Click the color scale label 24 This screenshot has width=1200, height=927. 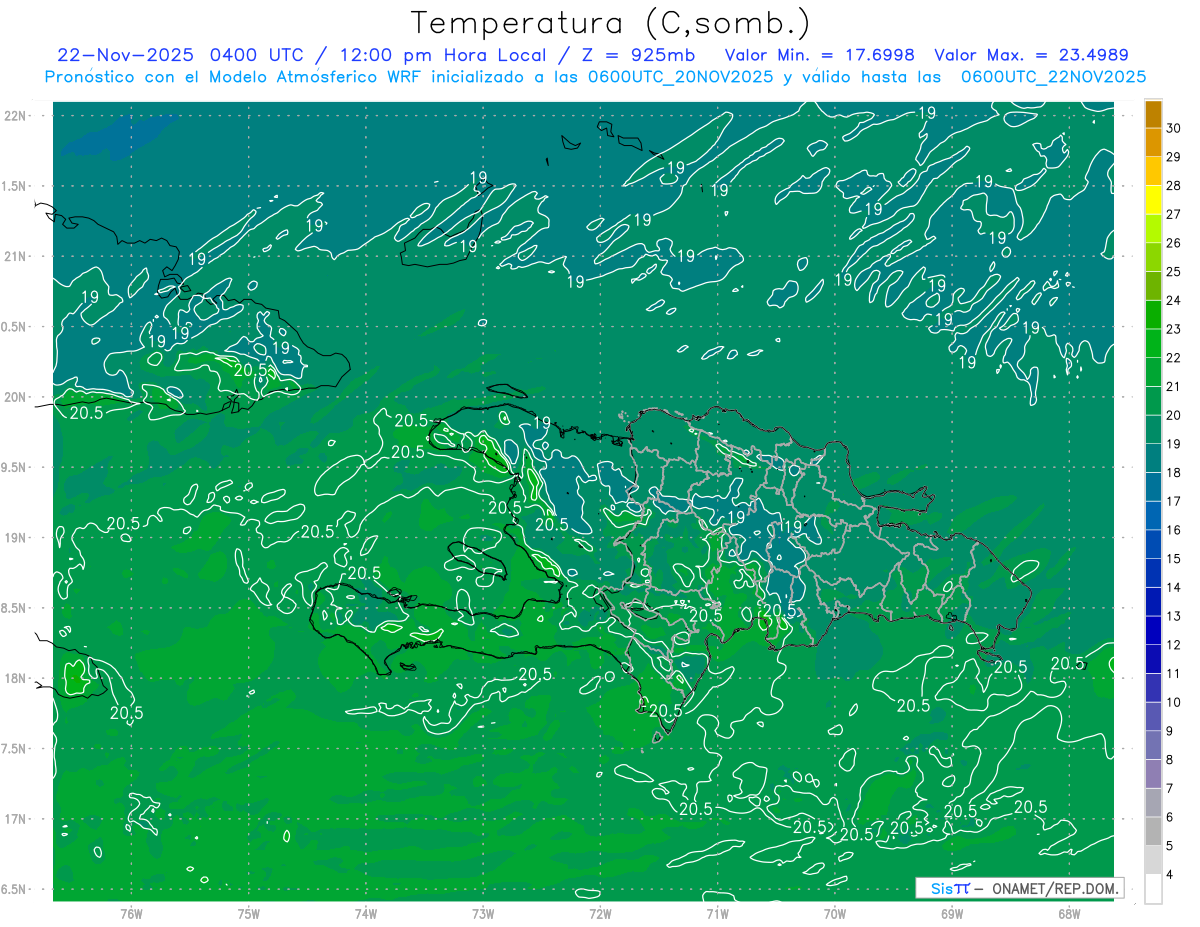click(x=1174, y=300)
